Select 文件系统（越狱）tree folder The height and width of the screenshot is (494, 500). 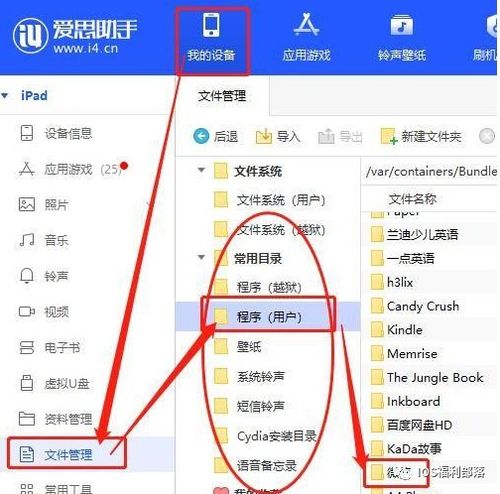(x=269, y=229)
